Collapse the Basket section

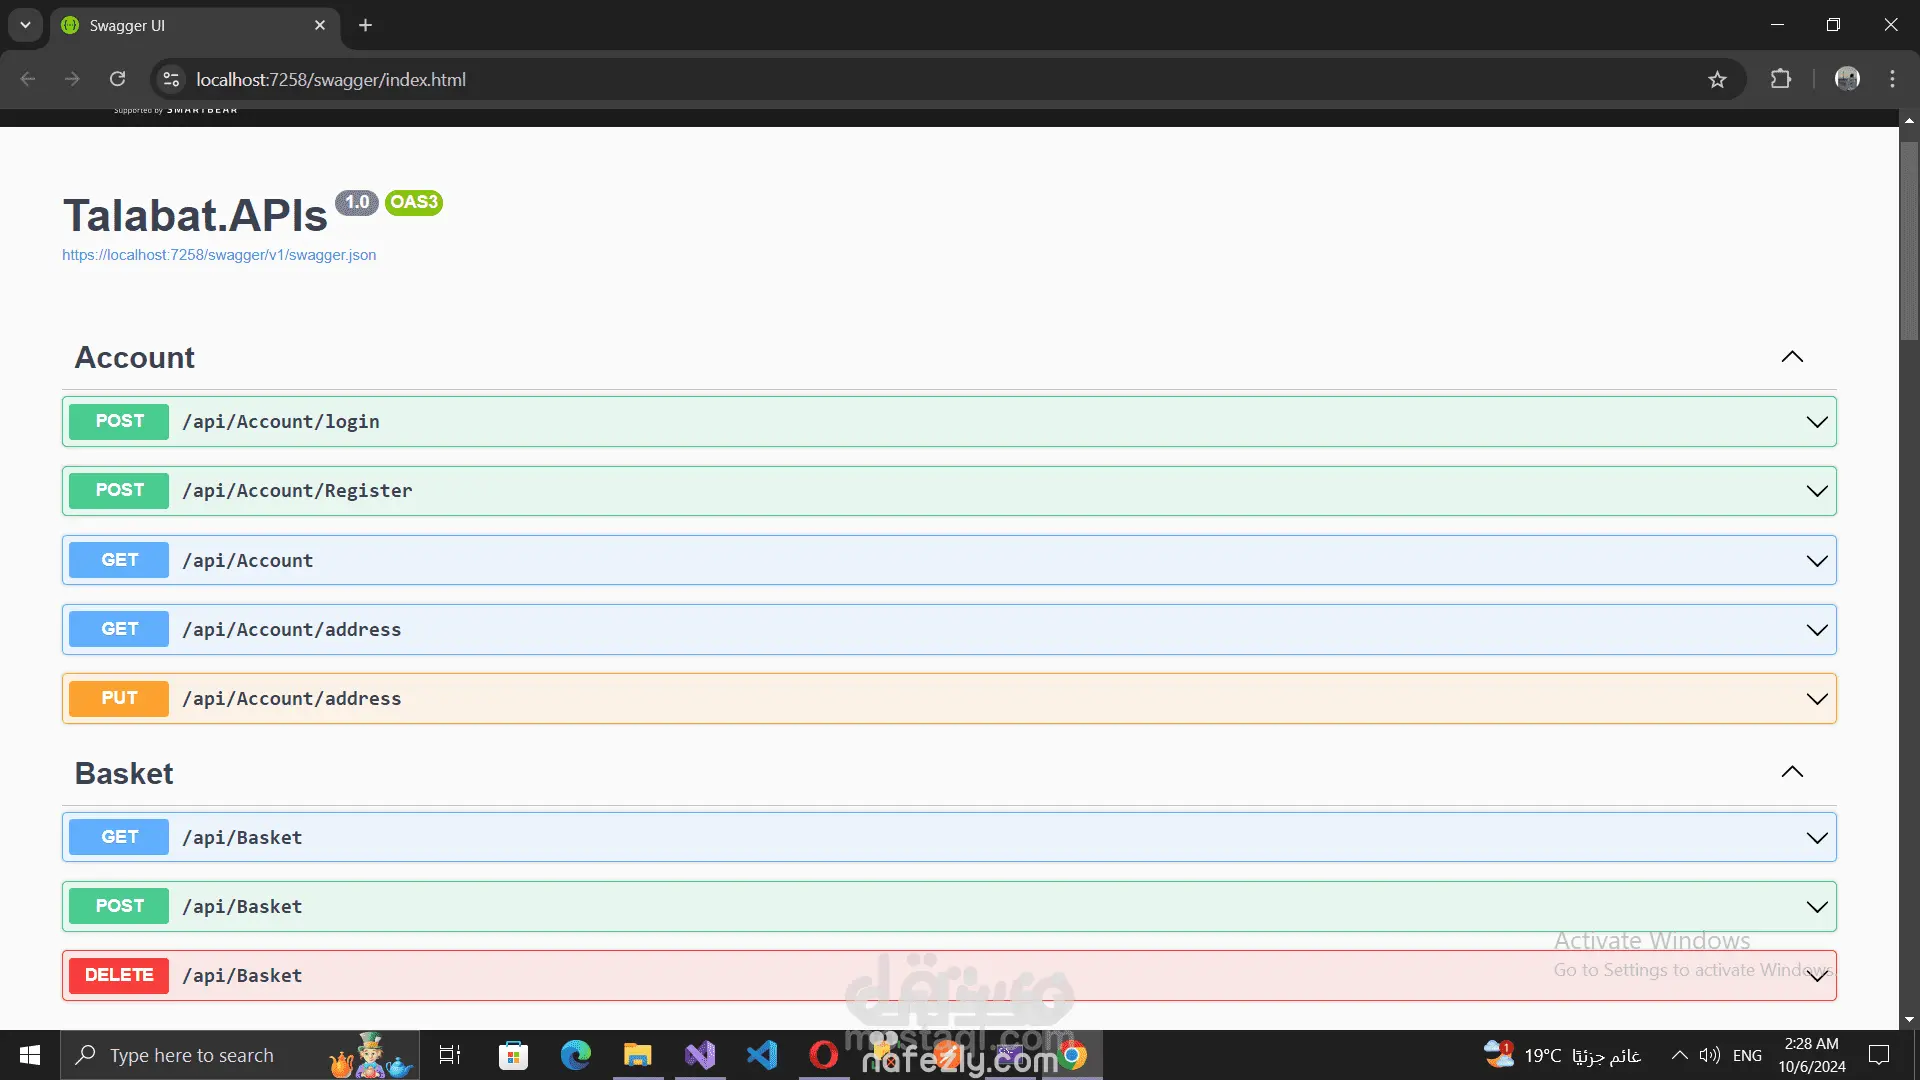pos(1792,772)
